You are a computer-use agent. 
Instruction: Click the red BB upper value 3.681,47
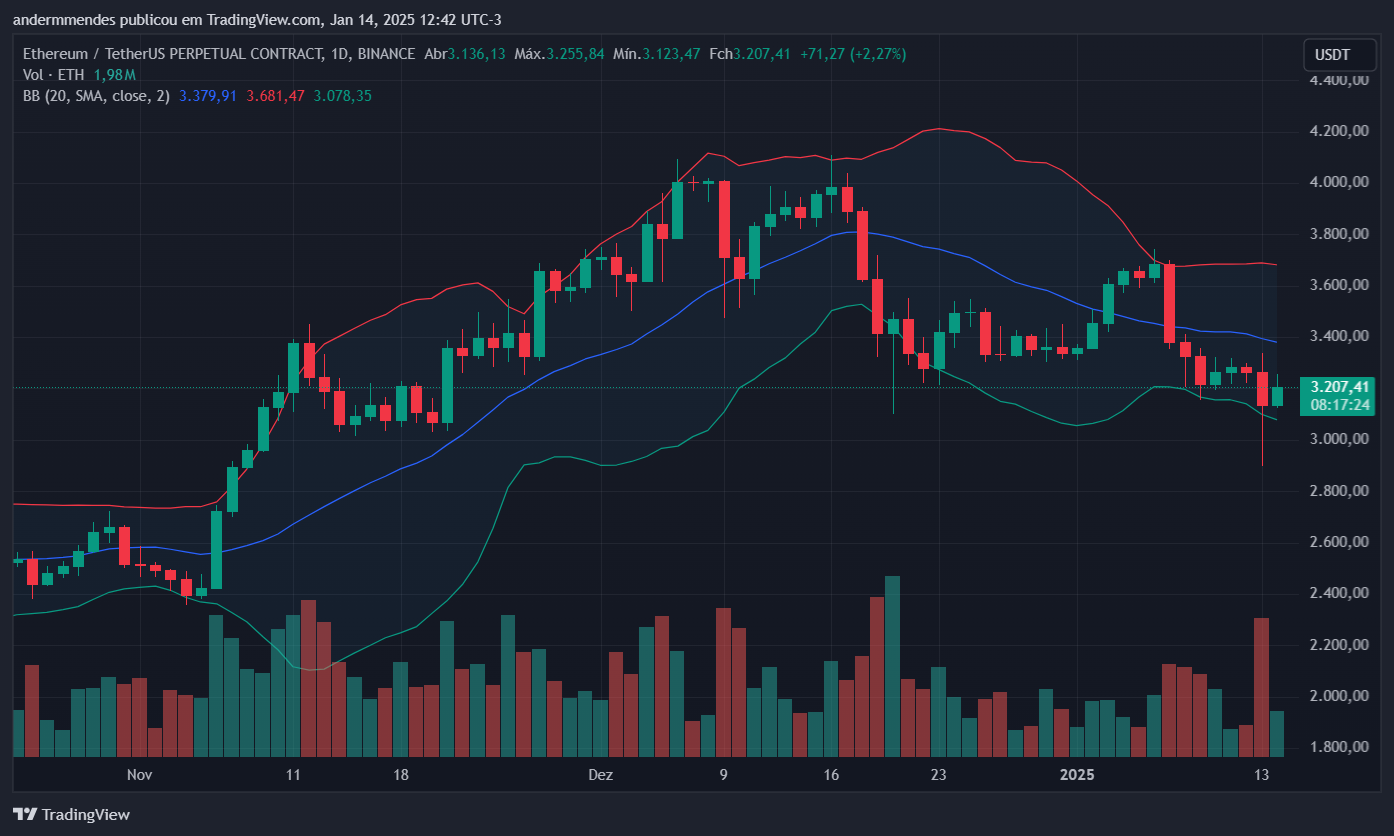276,96
